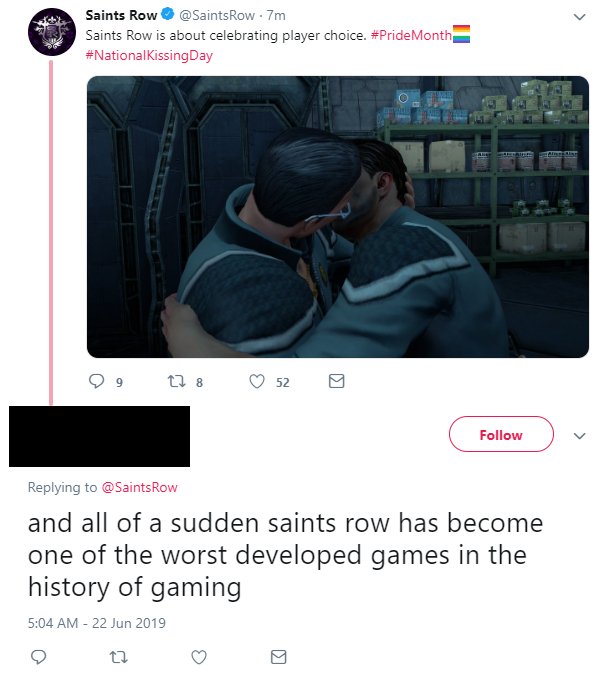Click the reply icon under Saints Row tweet
This screenshot has width=611, height=674.
[96, 381]
